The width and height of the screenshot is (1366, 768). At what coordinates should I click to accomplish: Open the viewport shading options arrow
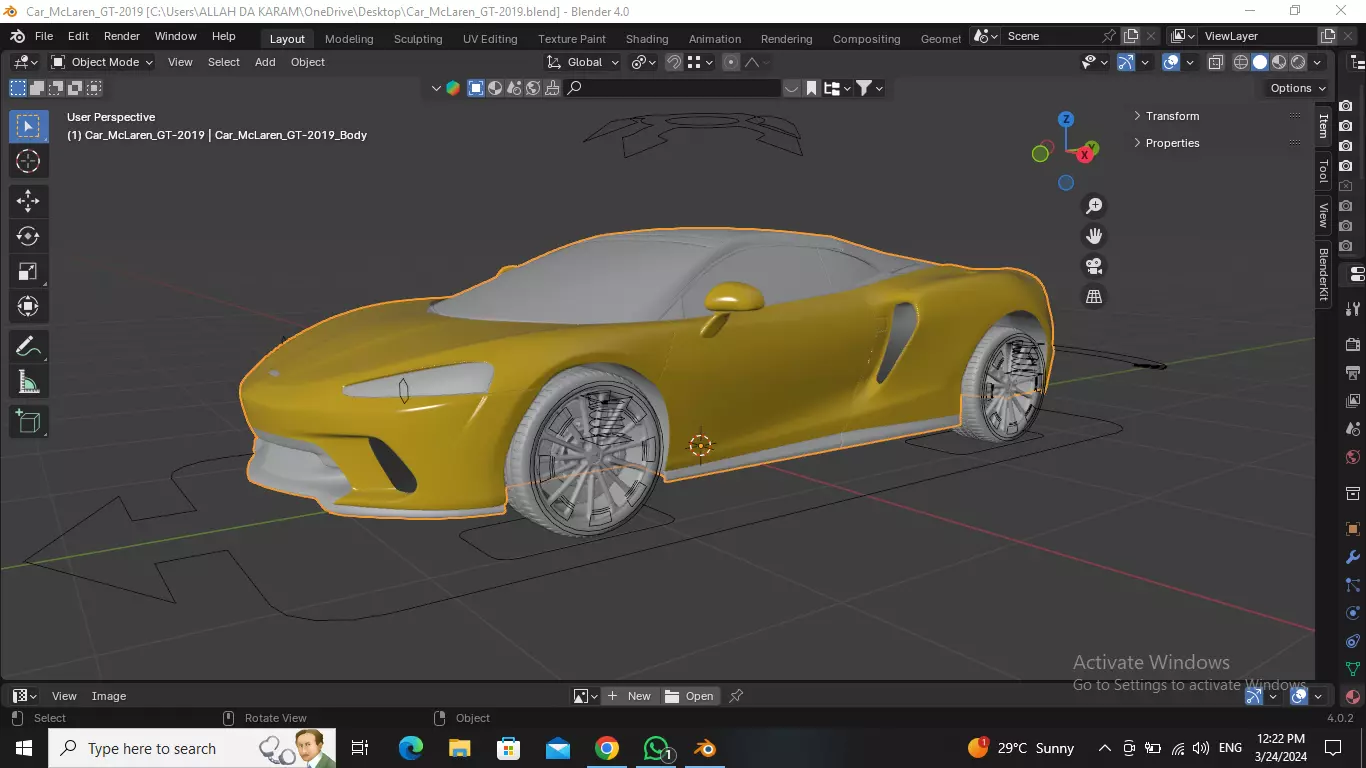tap(1317, 62)
